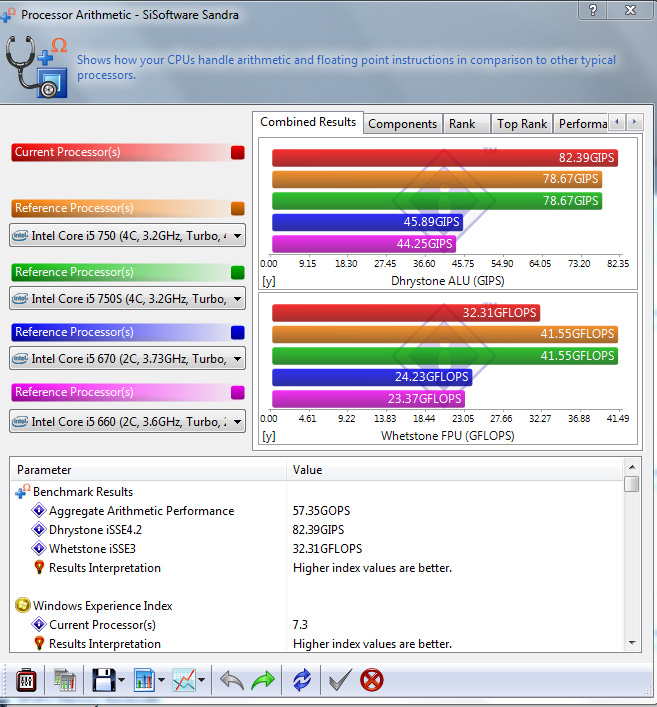This screenshot has height=707, width=657.
Task: Click the orange reference processor swatch
Action: (238, 208)
